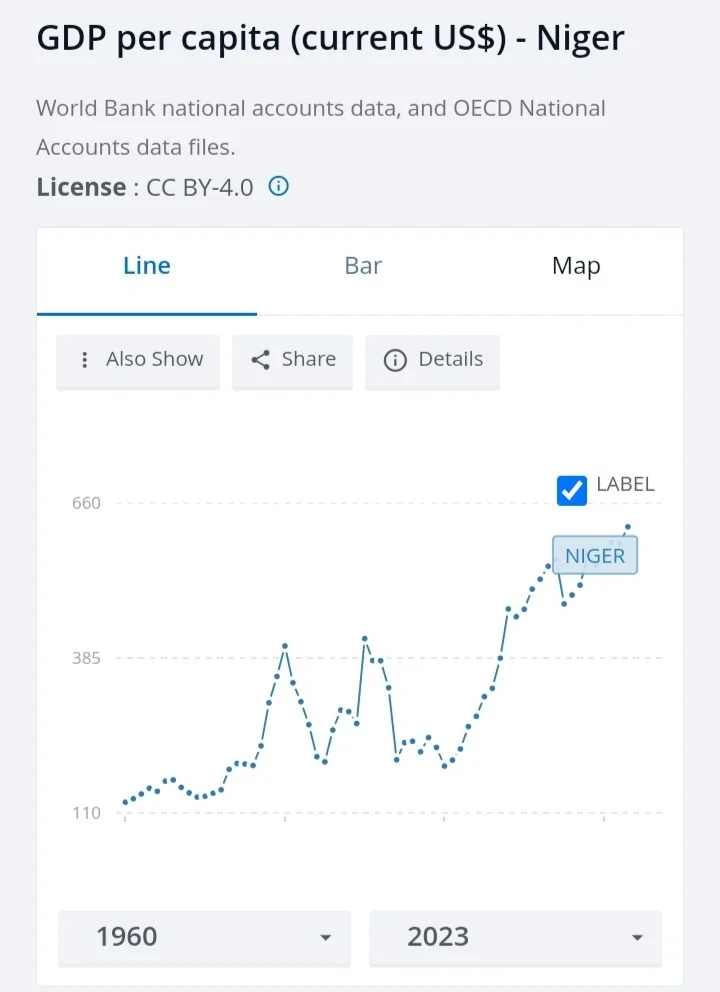Image resolution: width=720 pixels, height=992 pixels.
Task: Click the GDP per capita Niger title
Action: coord(330,39)
